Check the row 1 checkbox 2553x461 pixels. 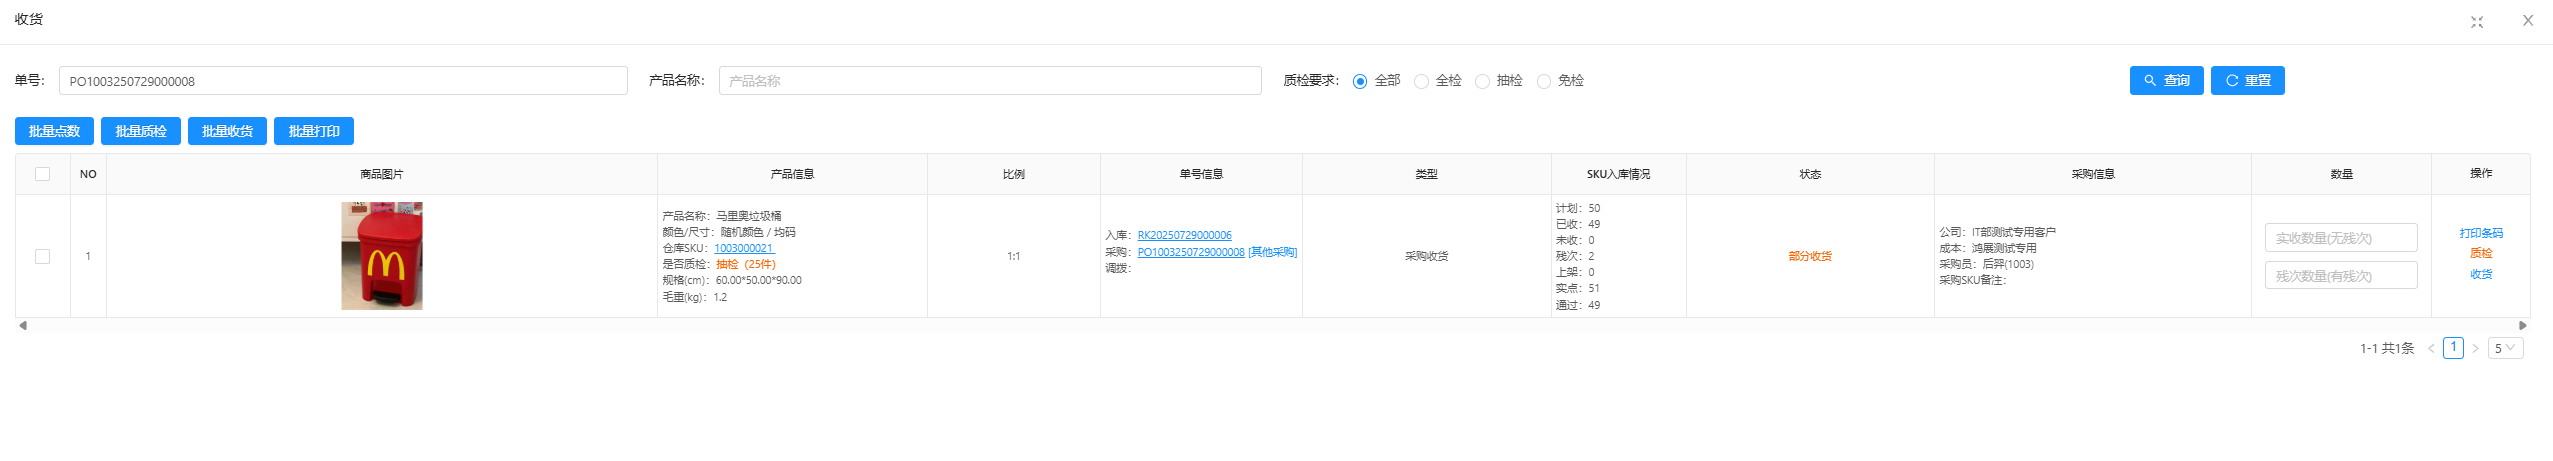click(42, 257)
